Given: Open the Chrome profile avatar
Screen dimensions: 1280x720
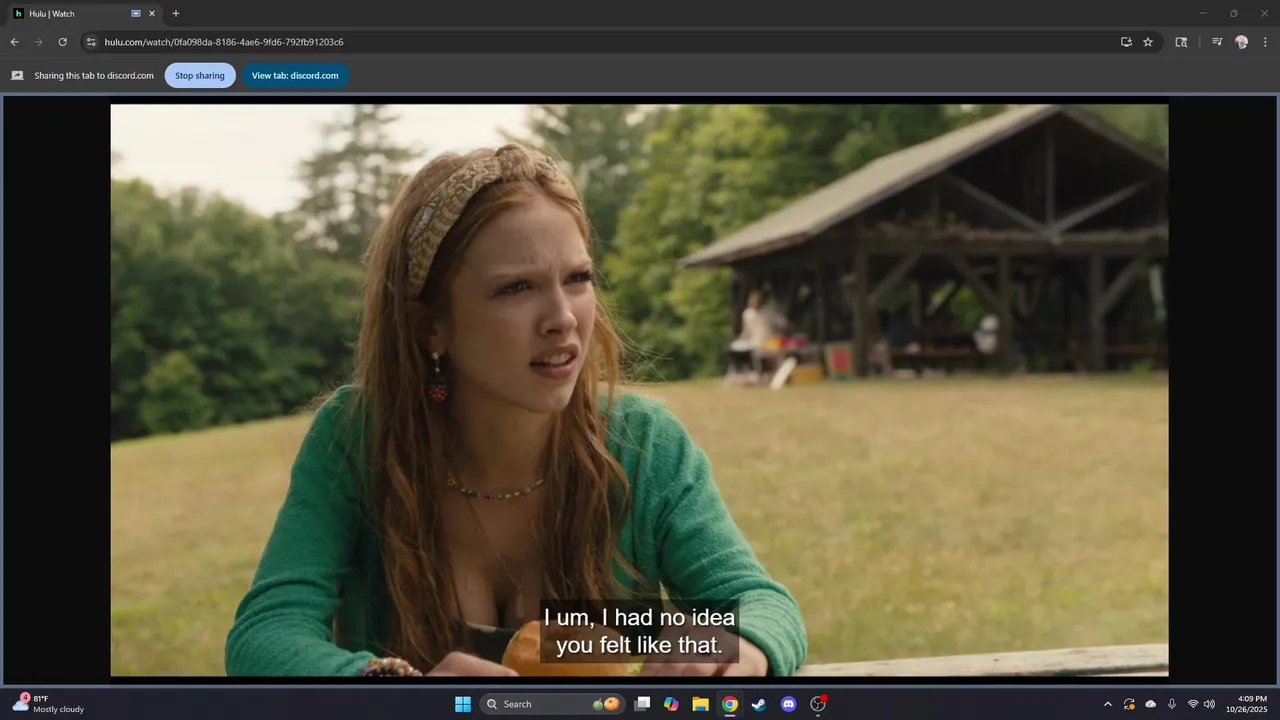Looking at the screenshot, I should (x=1241, y=42).
